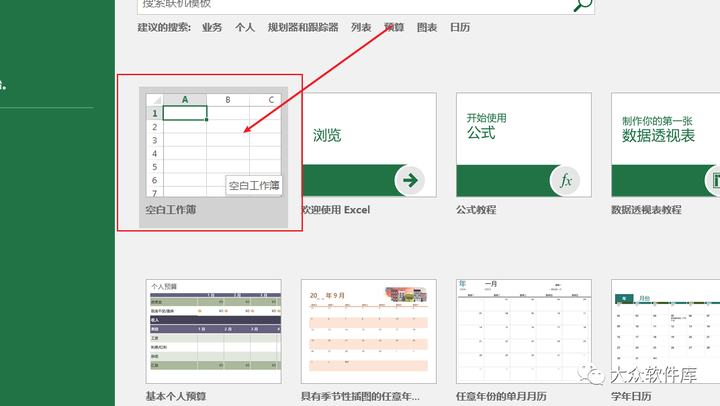Click the search magnifier icon
720x406 pixels.
(583, 5)
